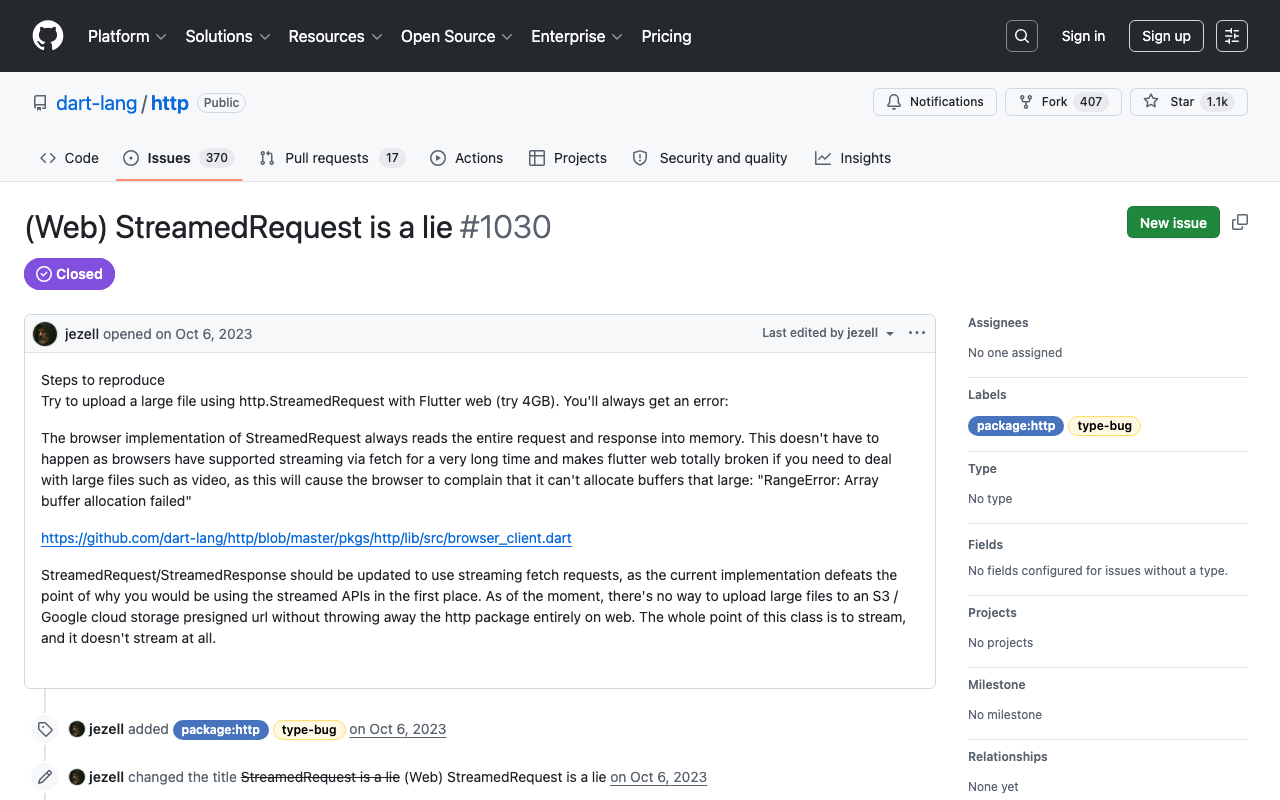Open date link of label-added event
Viewport: 1280px width, 800px height.
398,729
